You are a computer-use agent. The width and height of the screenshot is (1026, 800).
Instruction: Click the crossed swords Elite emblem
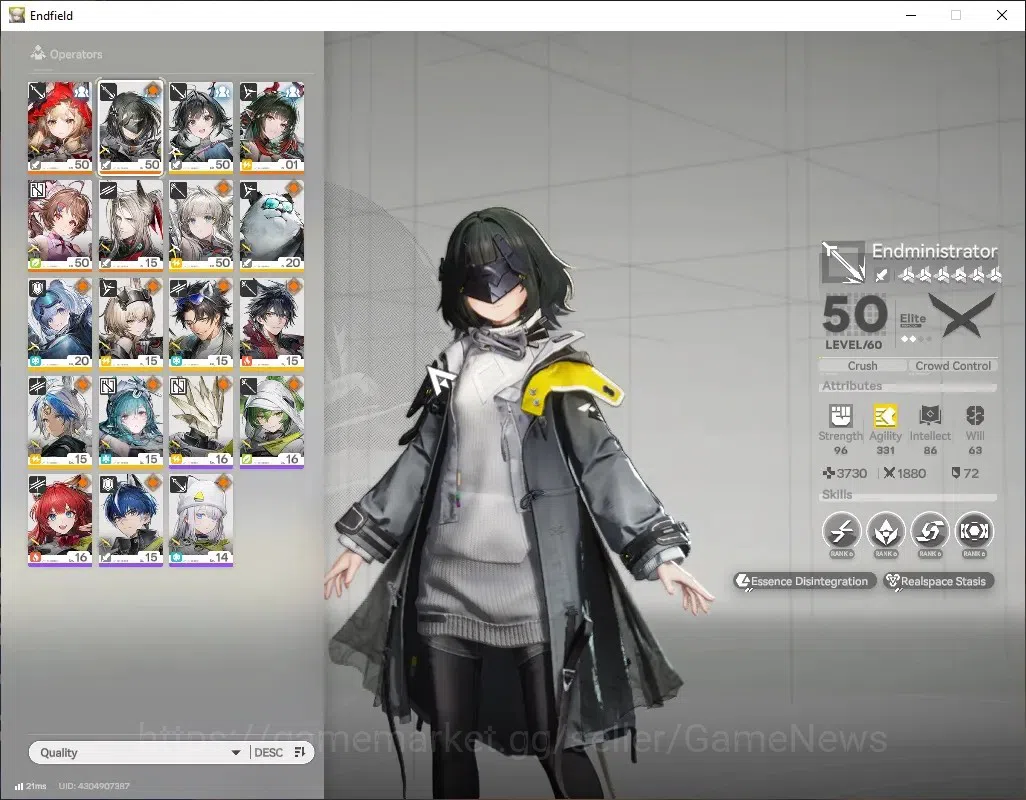[962, 316]
